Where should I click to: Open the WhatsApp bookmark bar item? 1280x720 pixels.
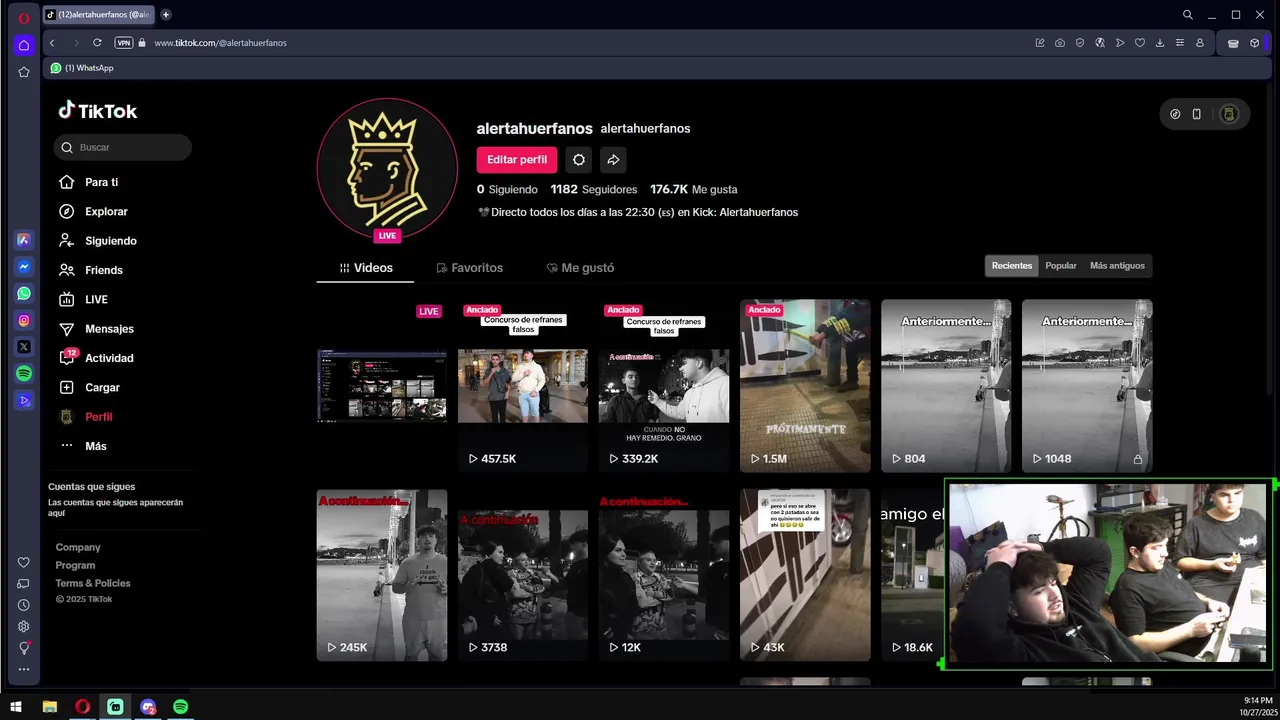(82, 68)
